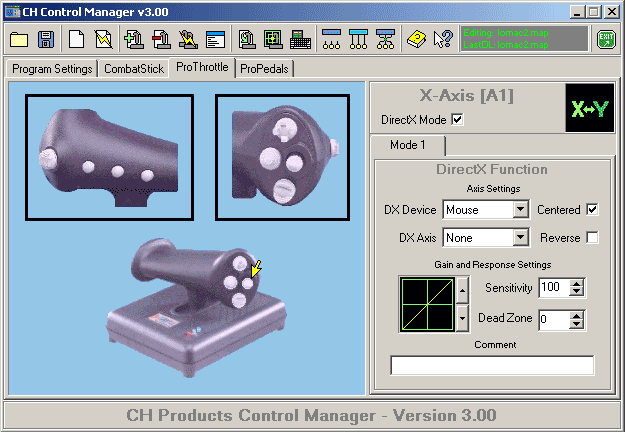
Task: Open the script editor window icon
Action: click(216, 39)
